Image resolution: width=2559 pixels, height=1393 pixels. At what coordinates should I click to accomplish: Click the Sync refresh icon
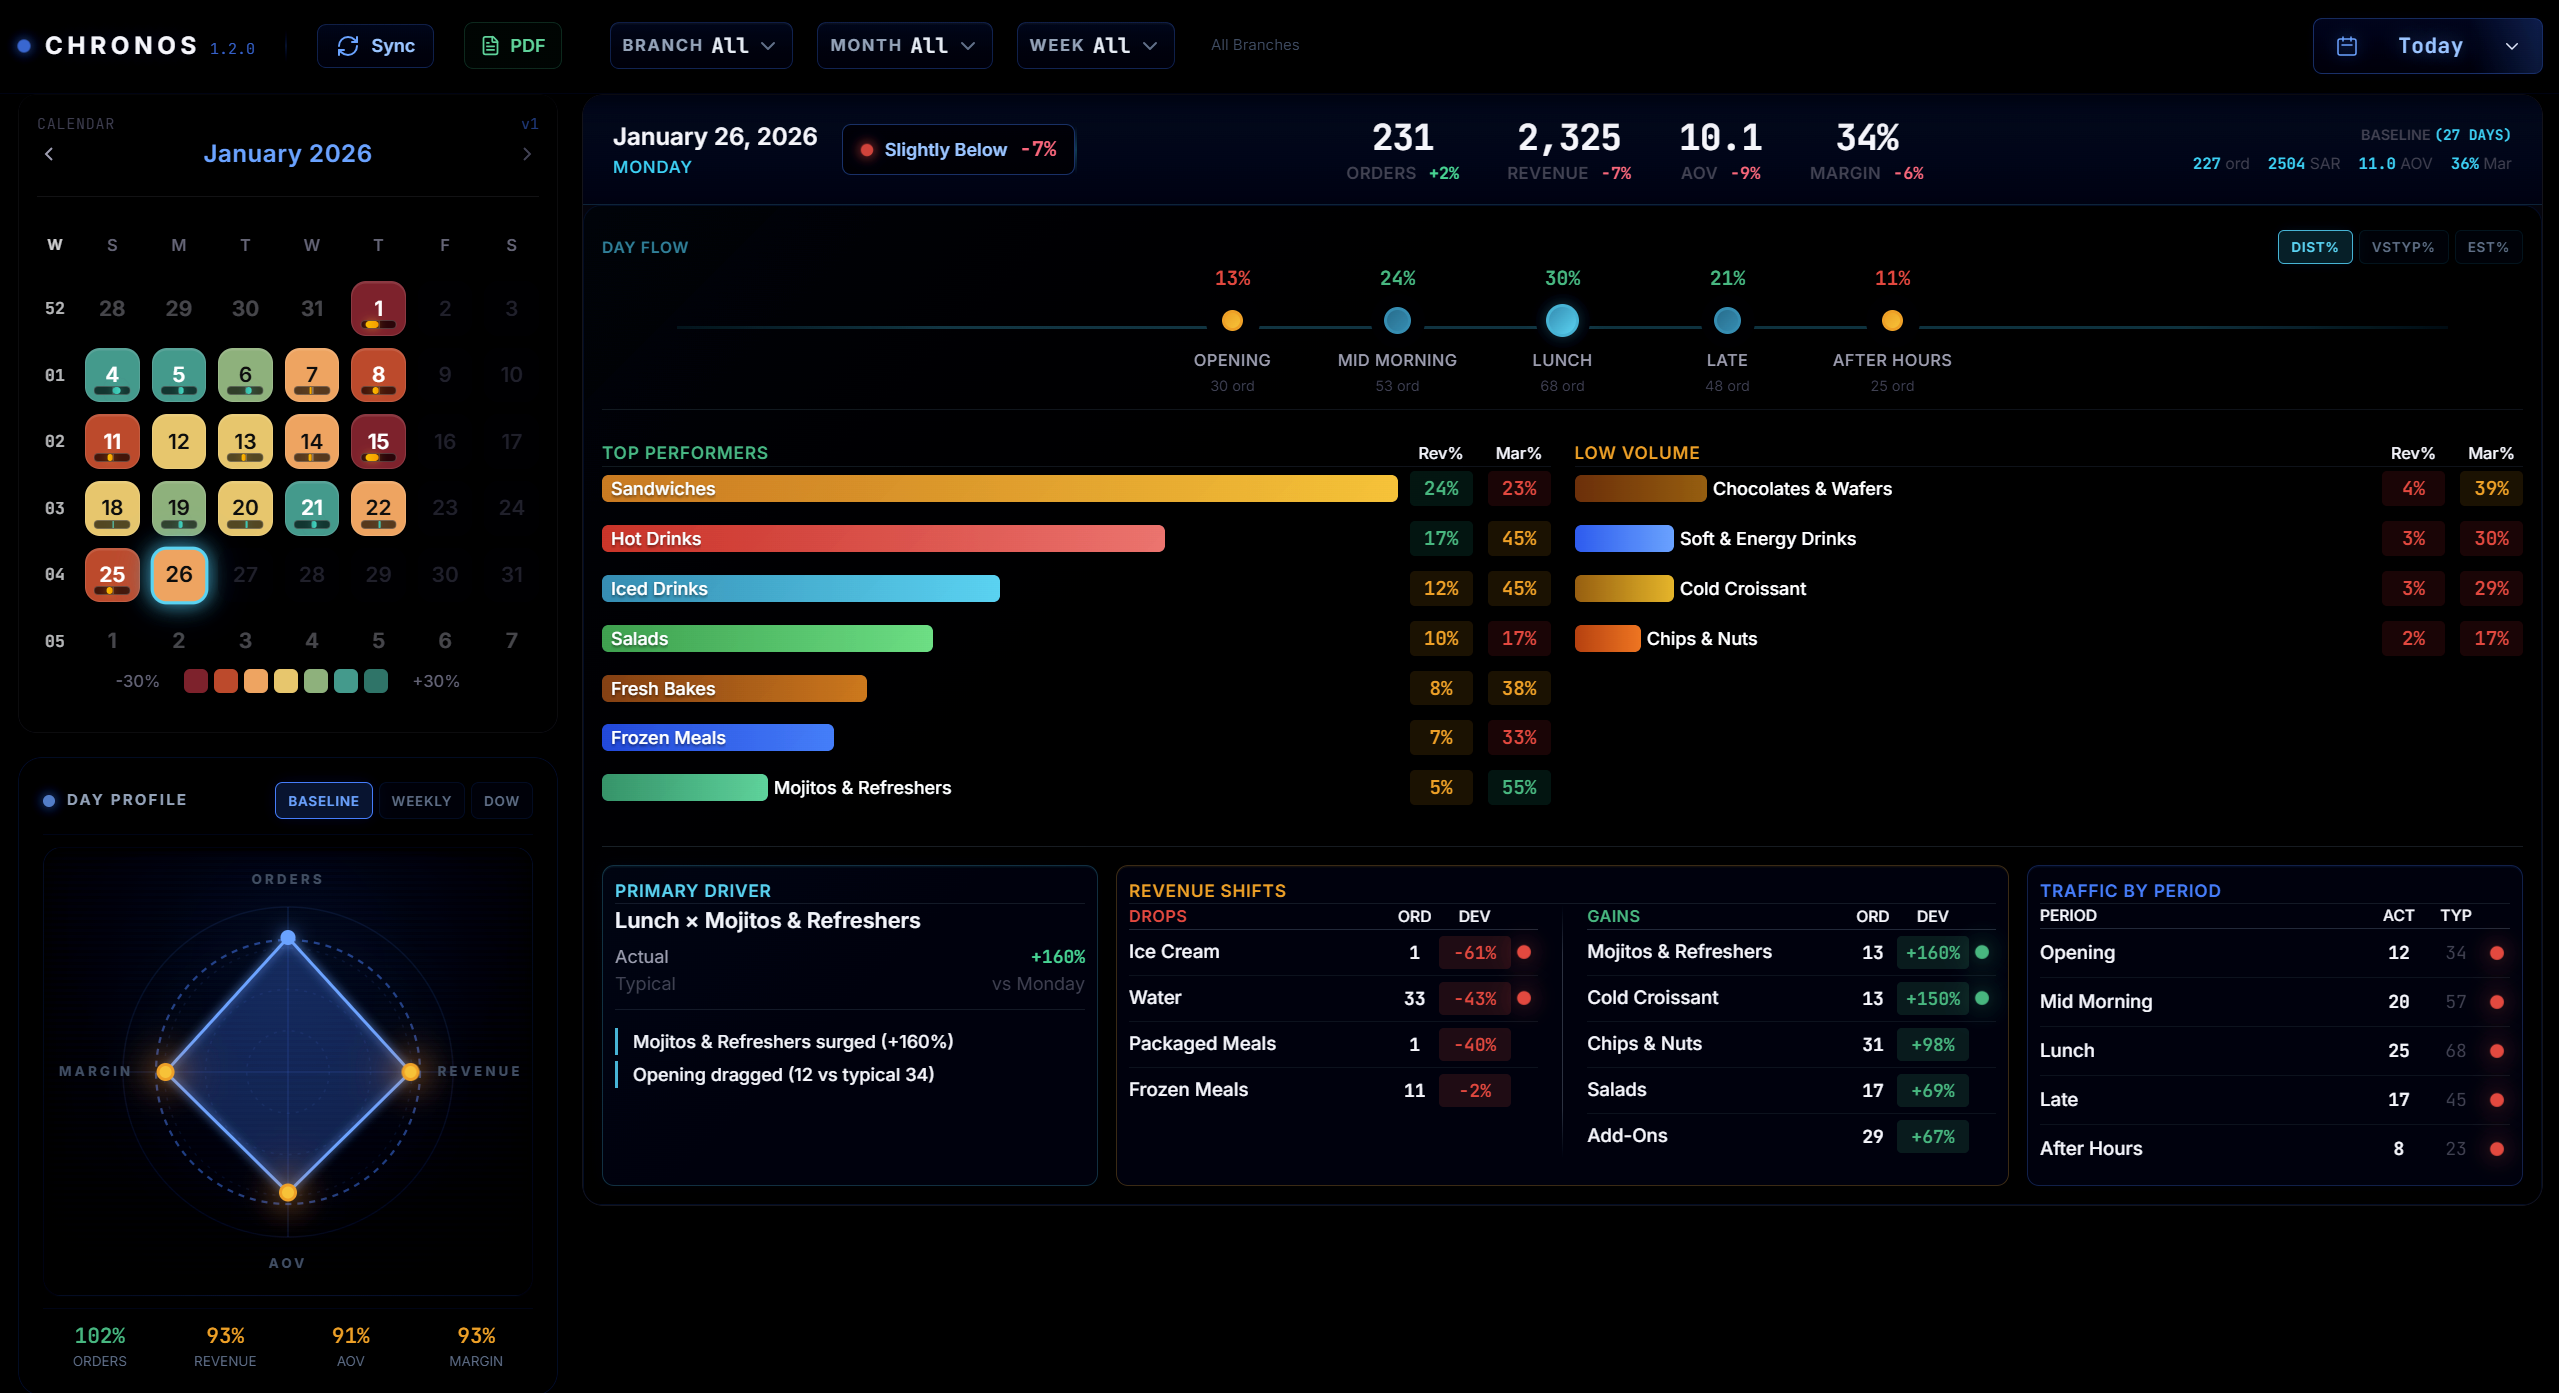tap(348, 45)
